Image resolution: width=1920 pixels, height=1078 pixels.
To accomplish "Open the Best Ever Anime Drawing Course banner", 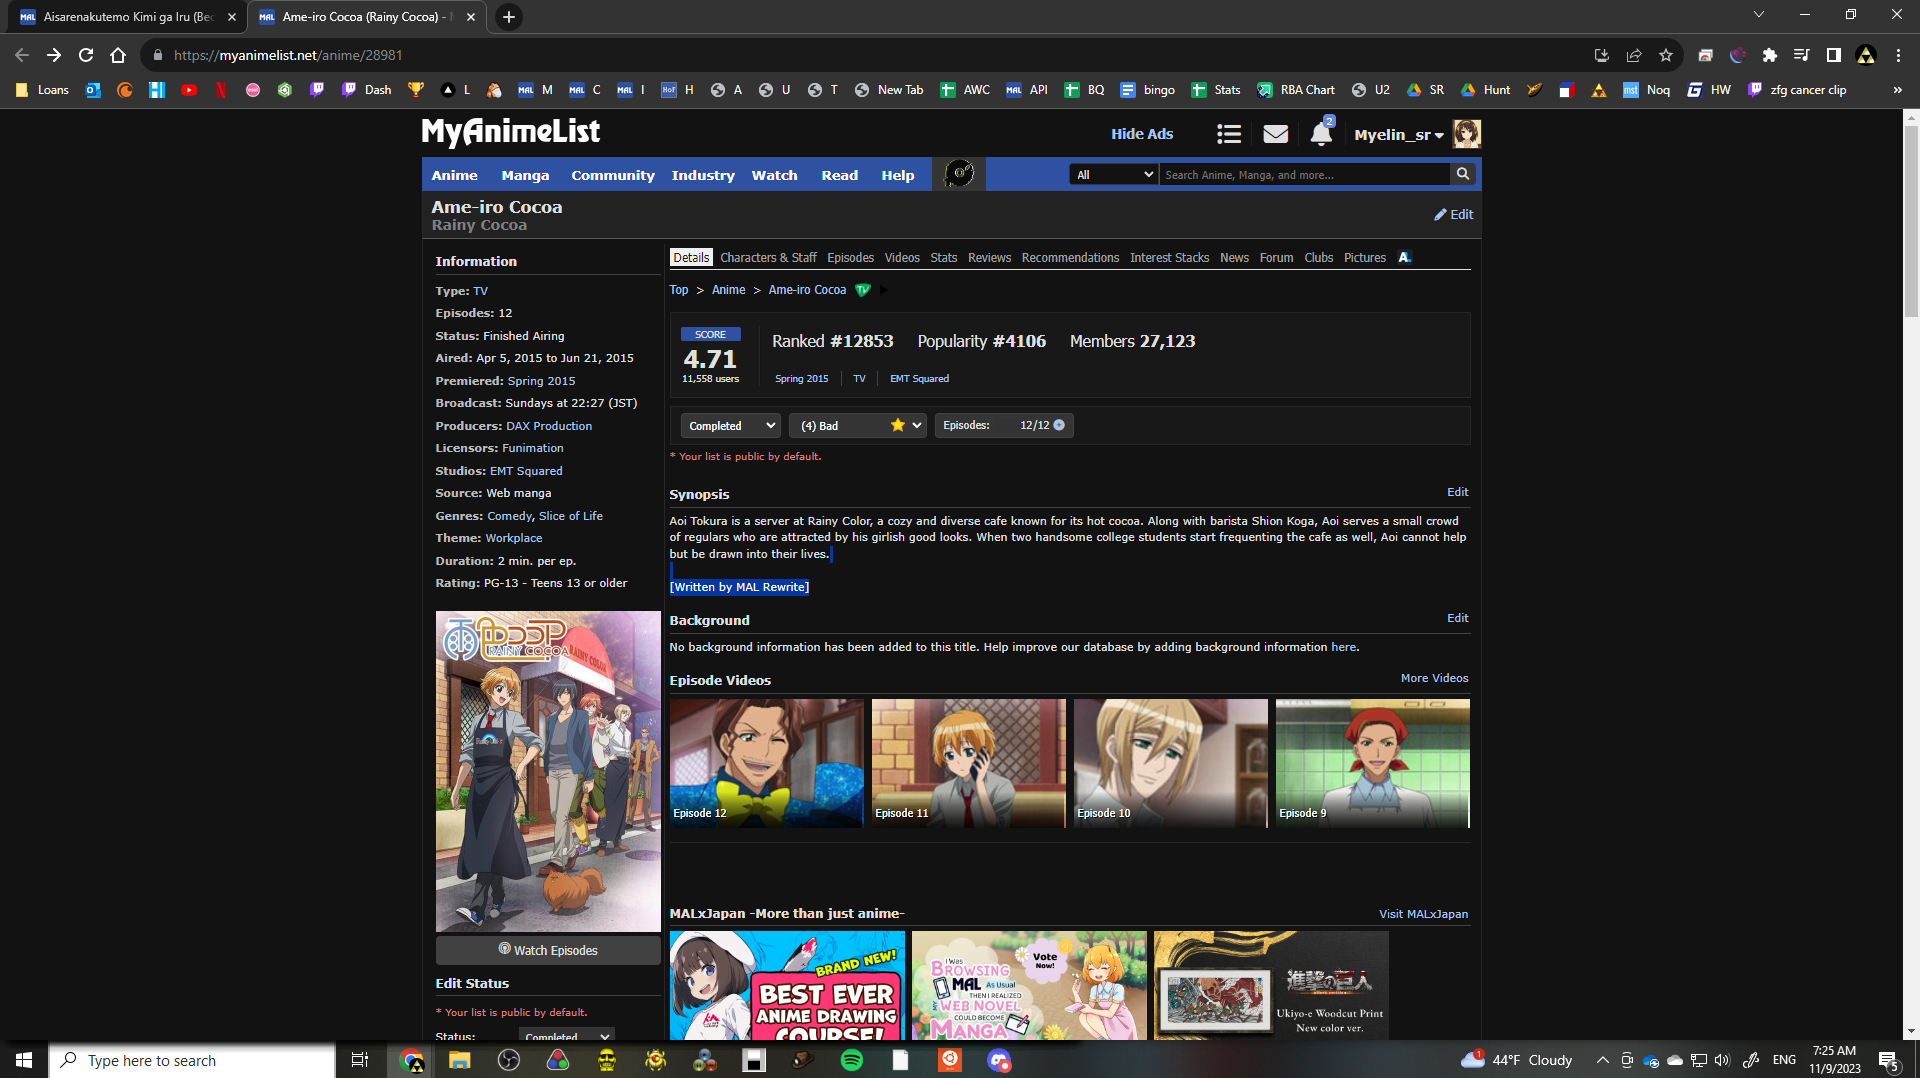I will tap(787, 986).
